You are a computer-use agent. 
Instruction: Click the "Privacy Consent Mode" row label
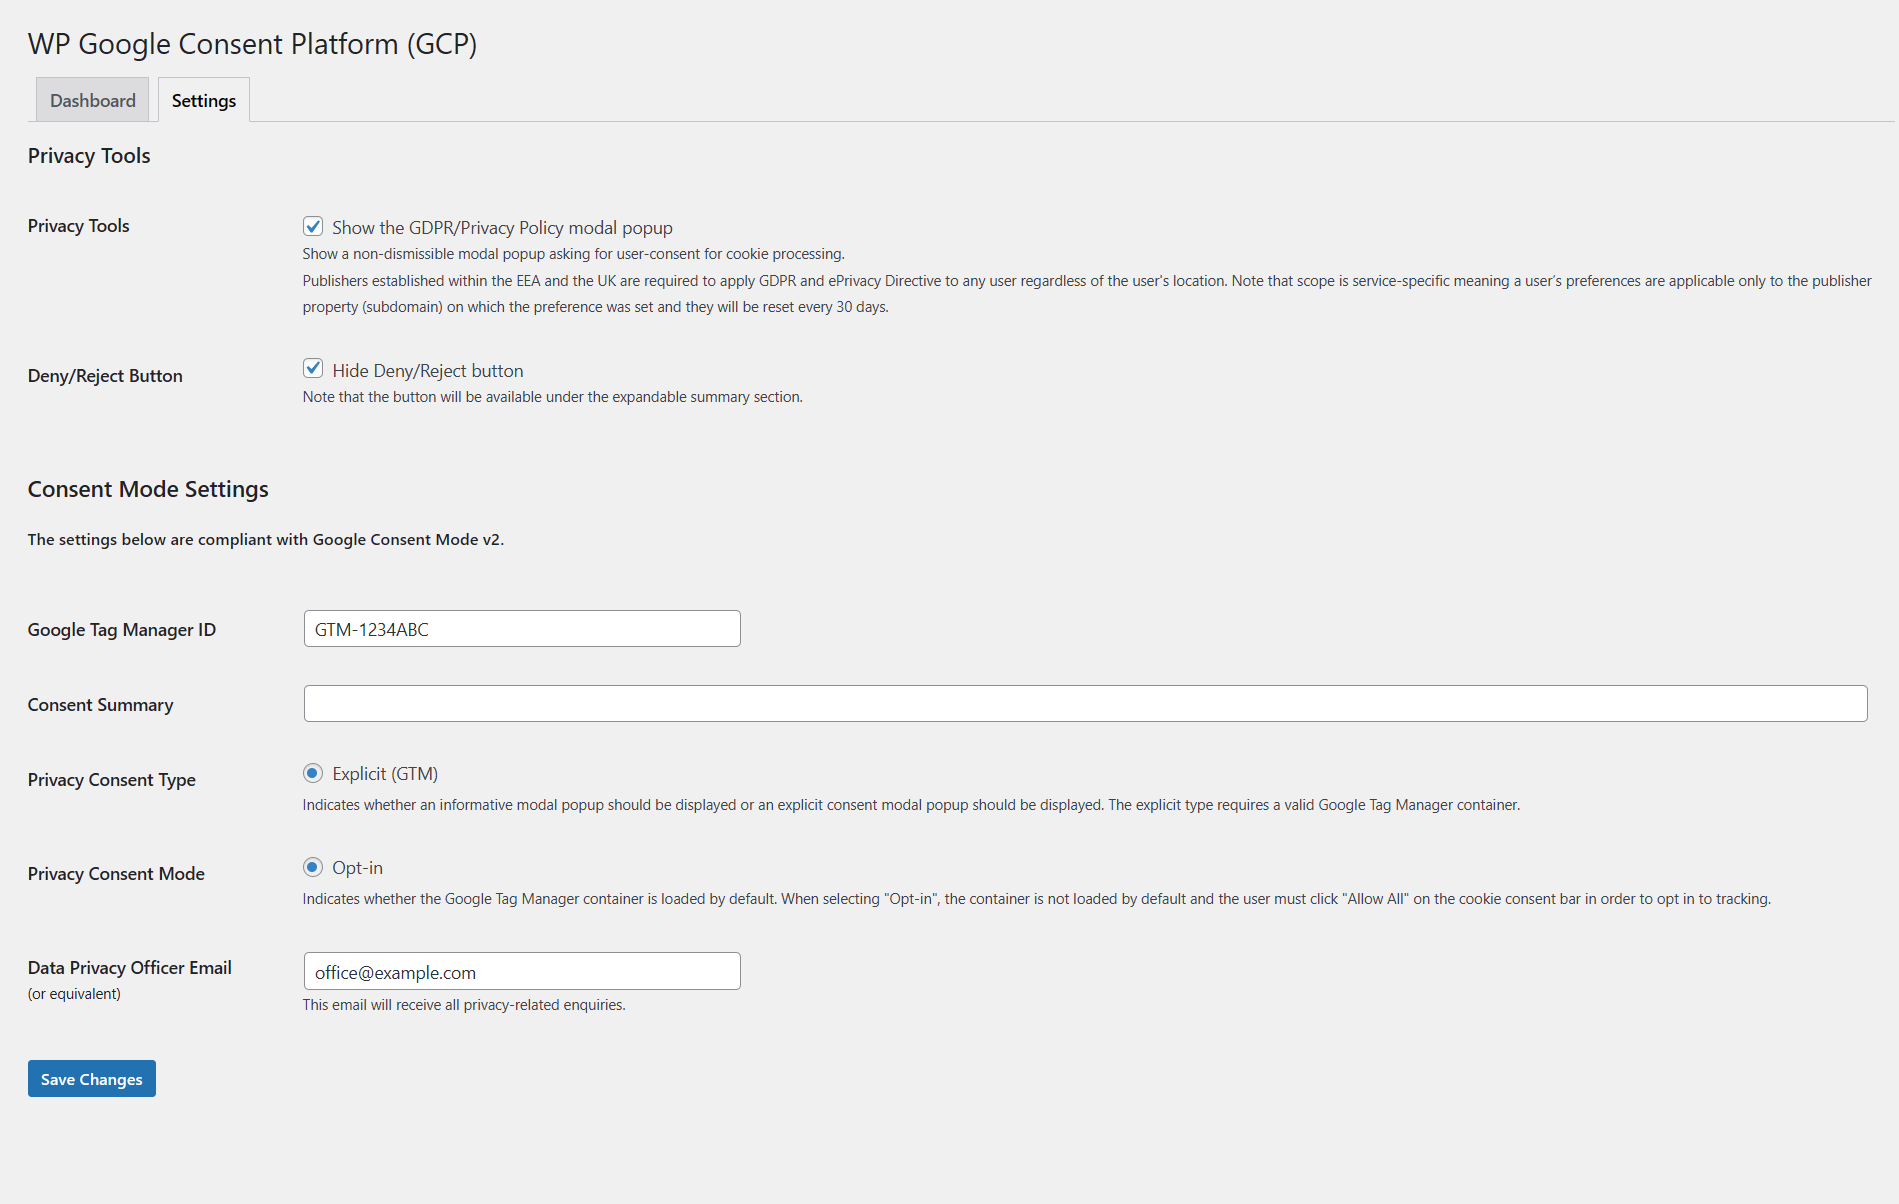click(116, 874)
